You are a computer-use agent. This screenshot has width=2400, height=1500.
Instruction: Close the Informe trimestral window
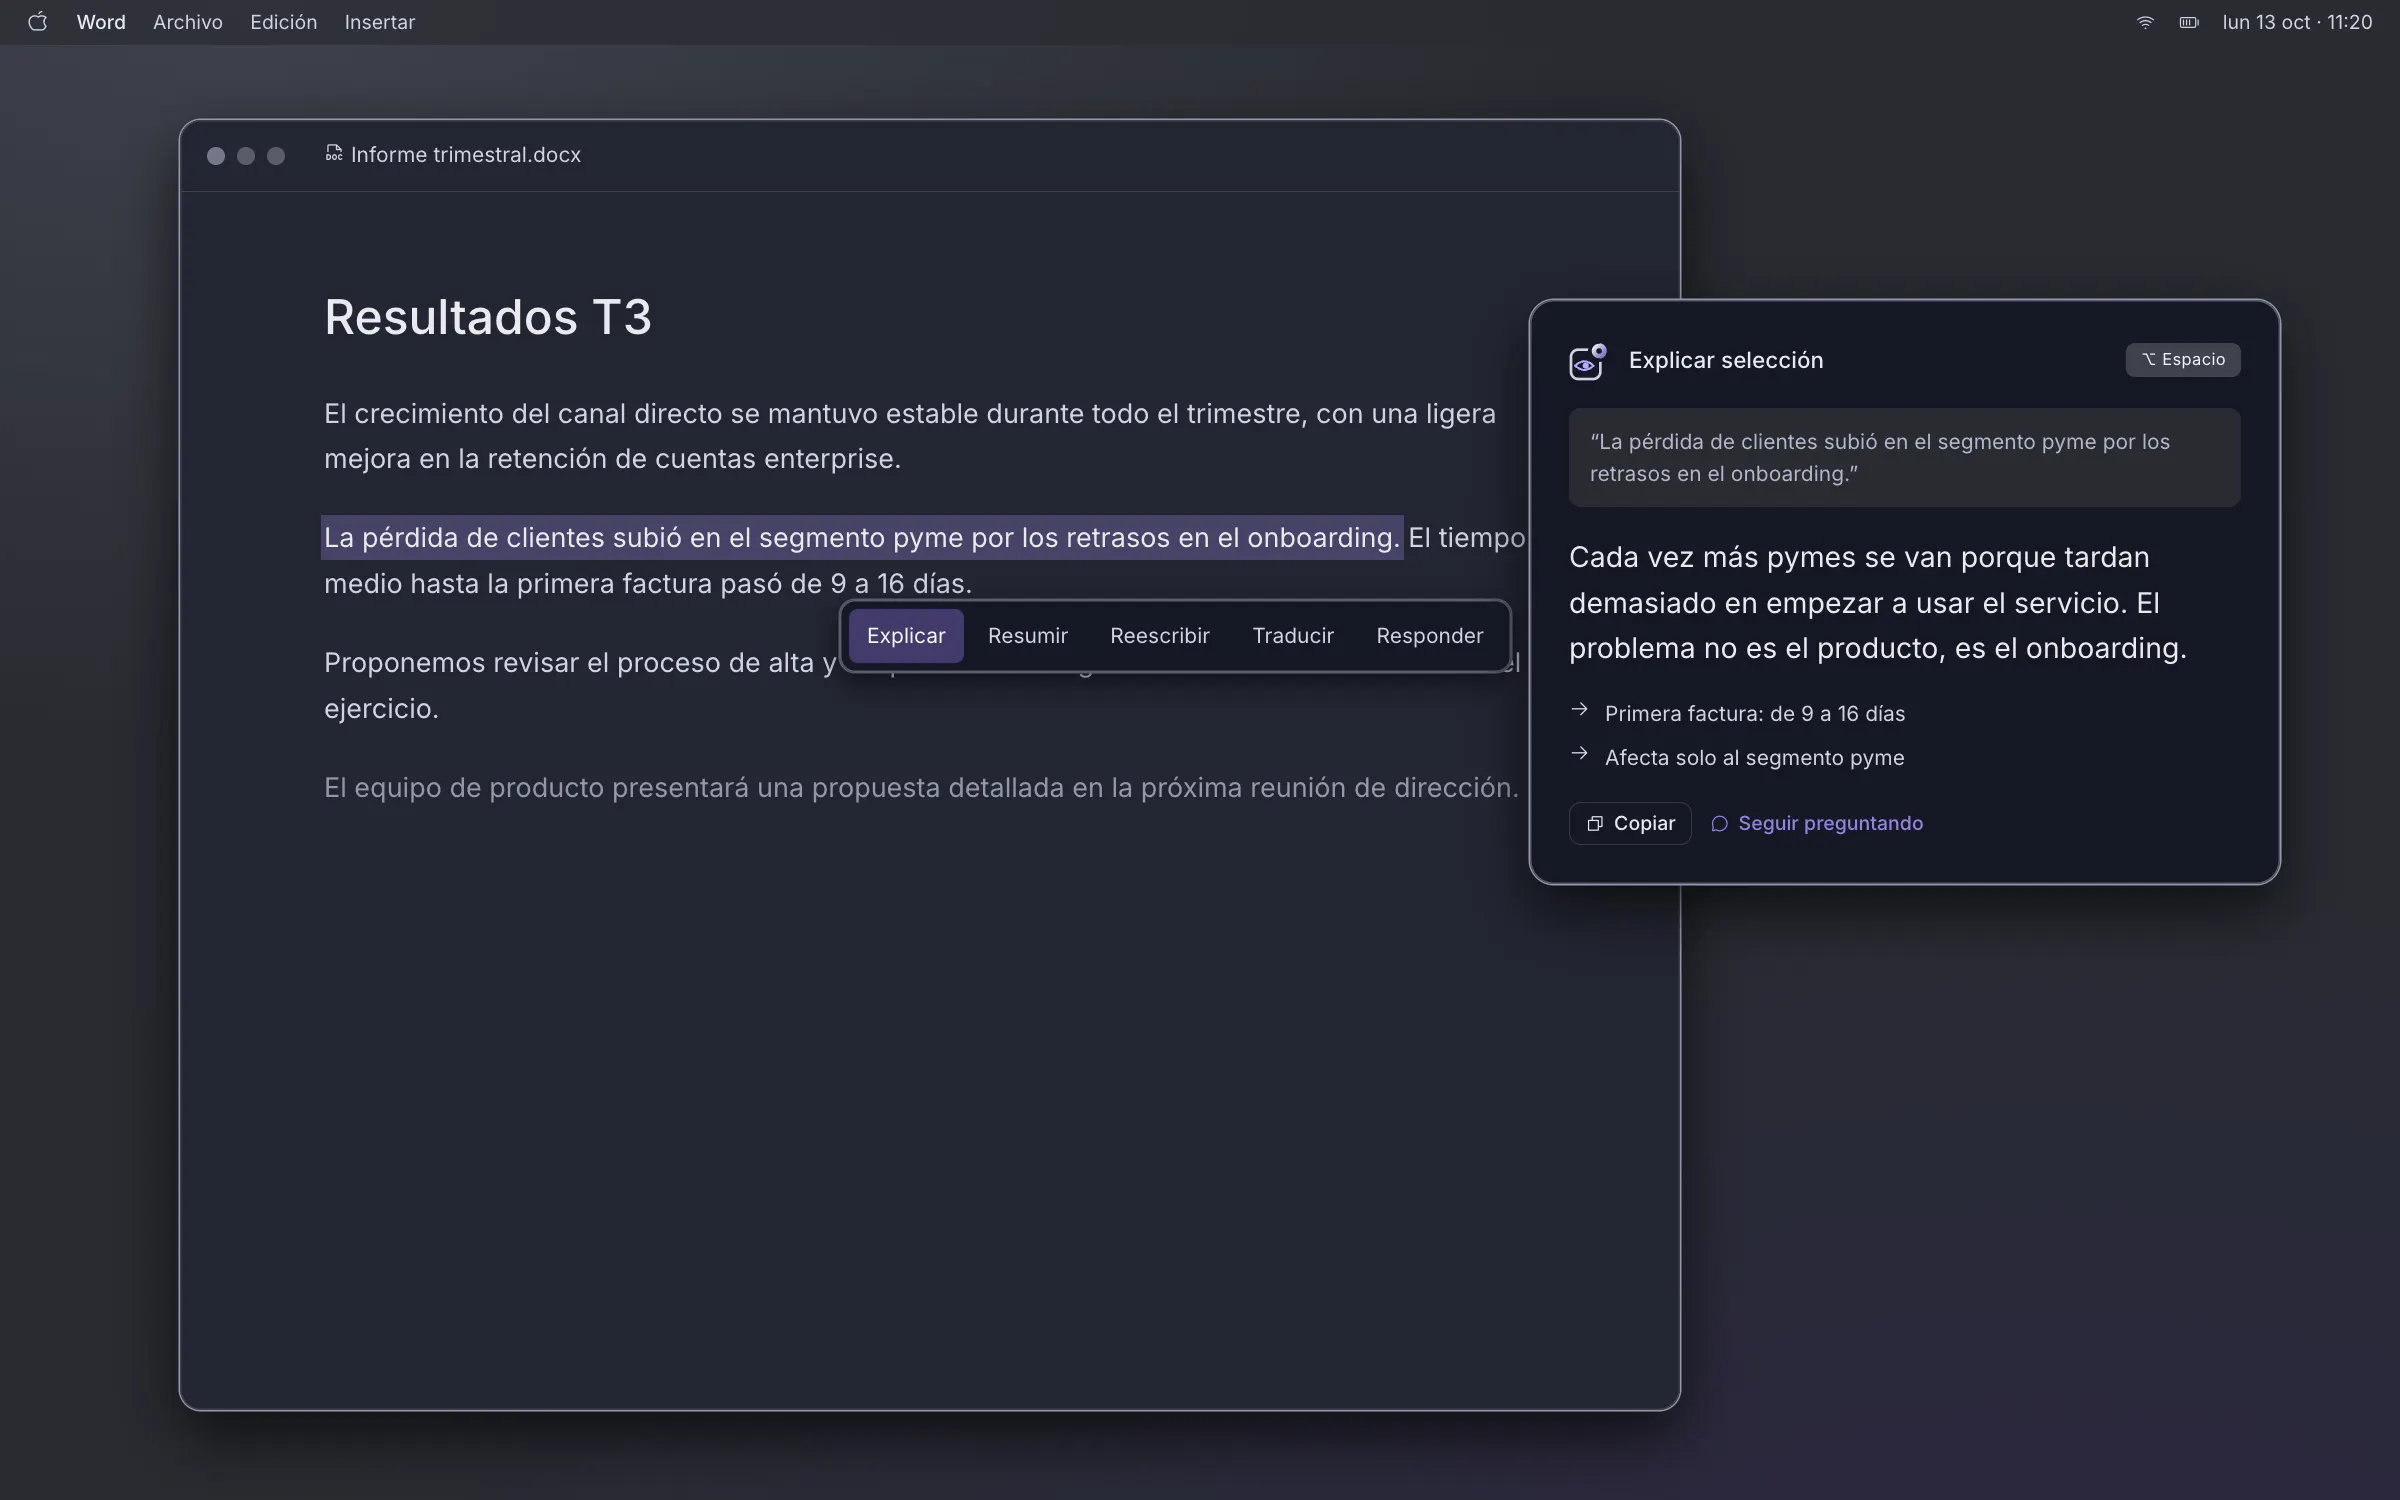click(215, 156)
